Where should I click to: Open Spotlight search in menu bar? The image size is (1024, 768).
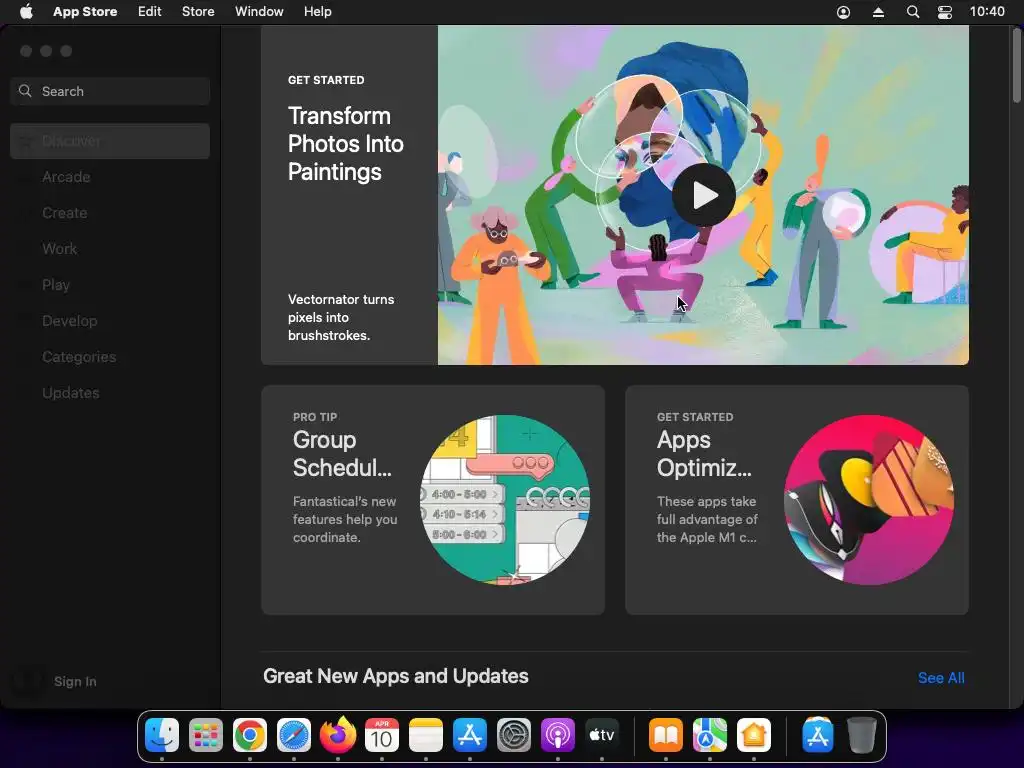(x=913, y=12)
